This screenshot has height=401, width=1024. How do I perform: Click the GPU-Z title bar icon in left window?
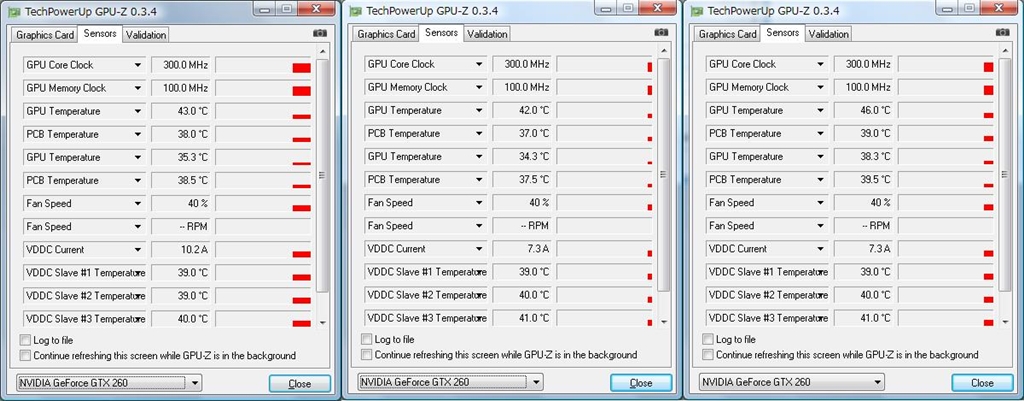click(13, 11)
